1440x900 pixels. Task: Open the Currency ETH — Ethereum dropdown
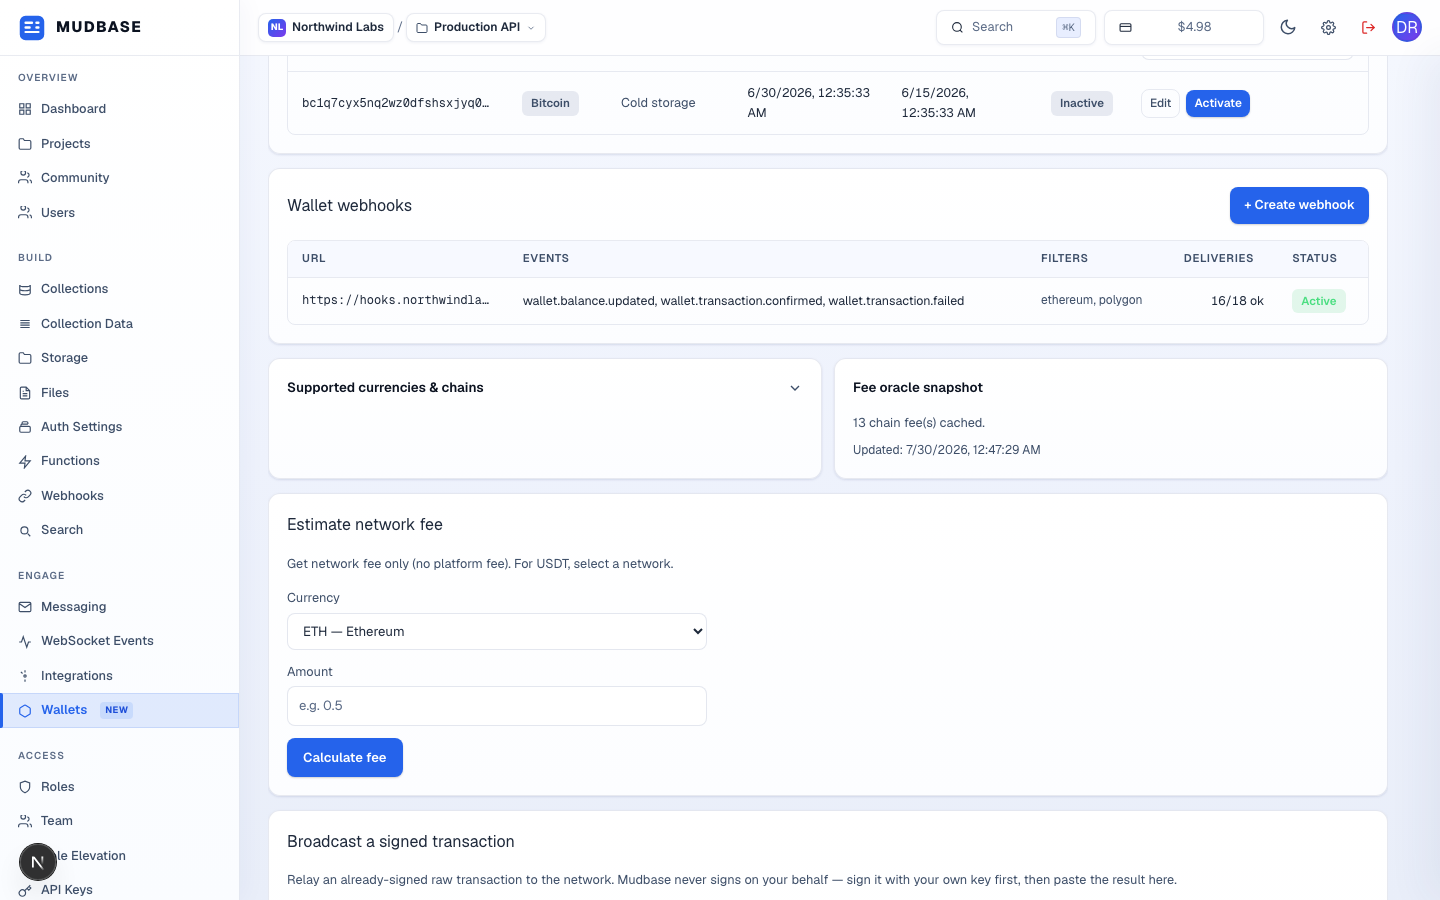pos(497,632)
